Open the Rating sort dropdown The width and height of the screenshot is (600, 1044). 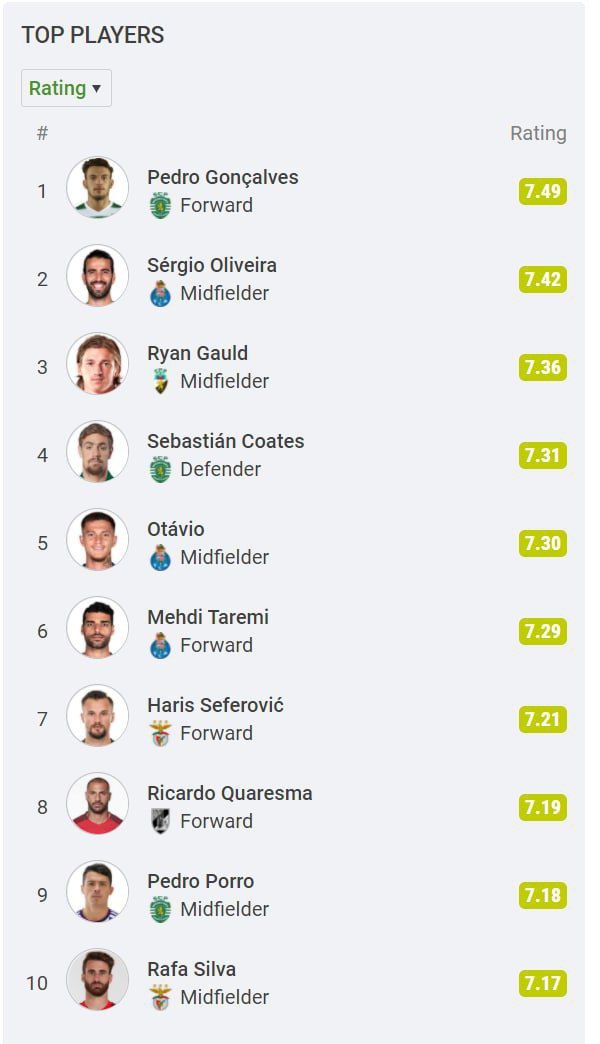point(66,88)
